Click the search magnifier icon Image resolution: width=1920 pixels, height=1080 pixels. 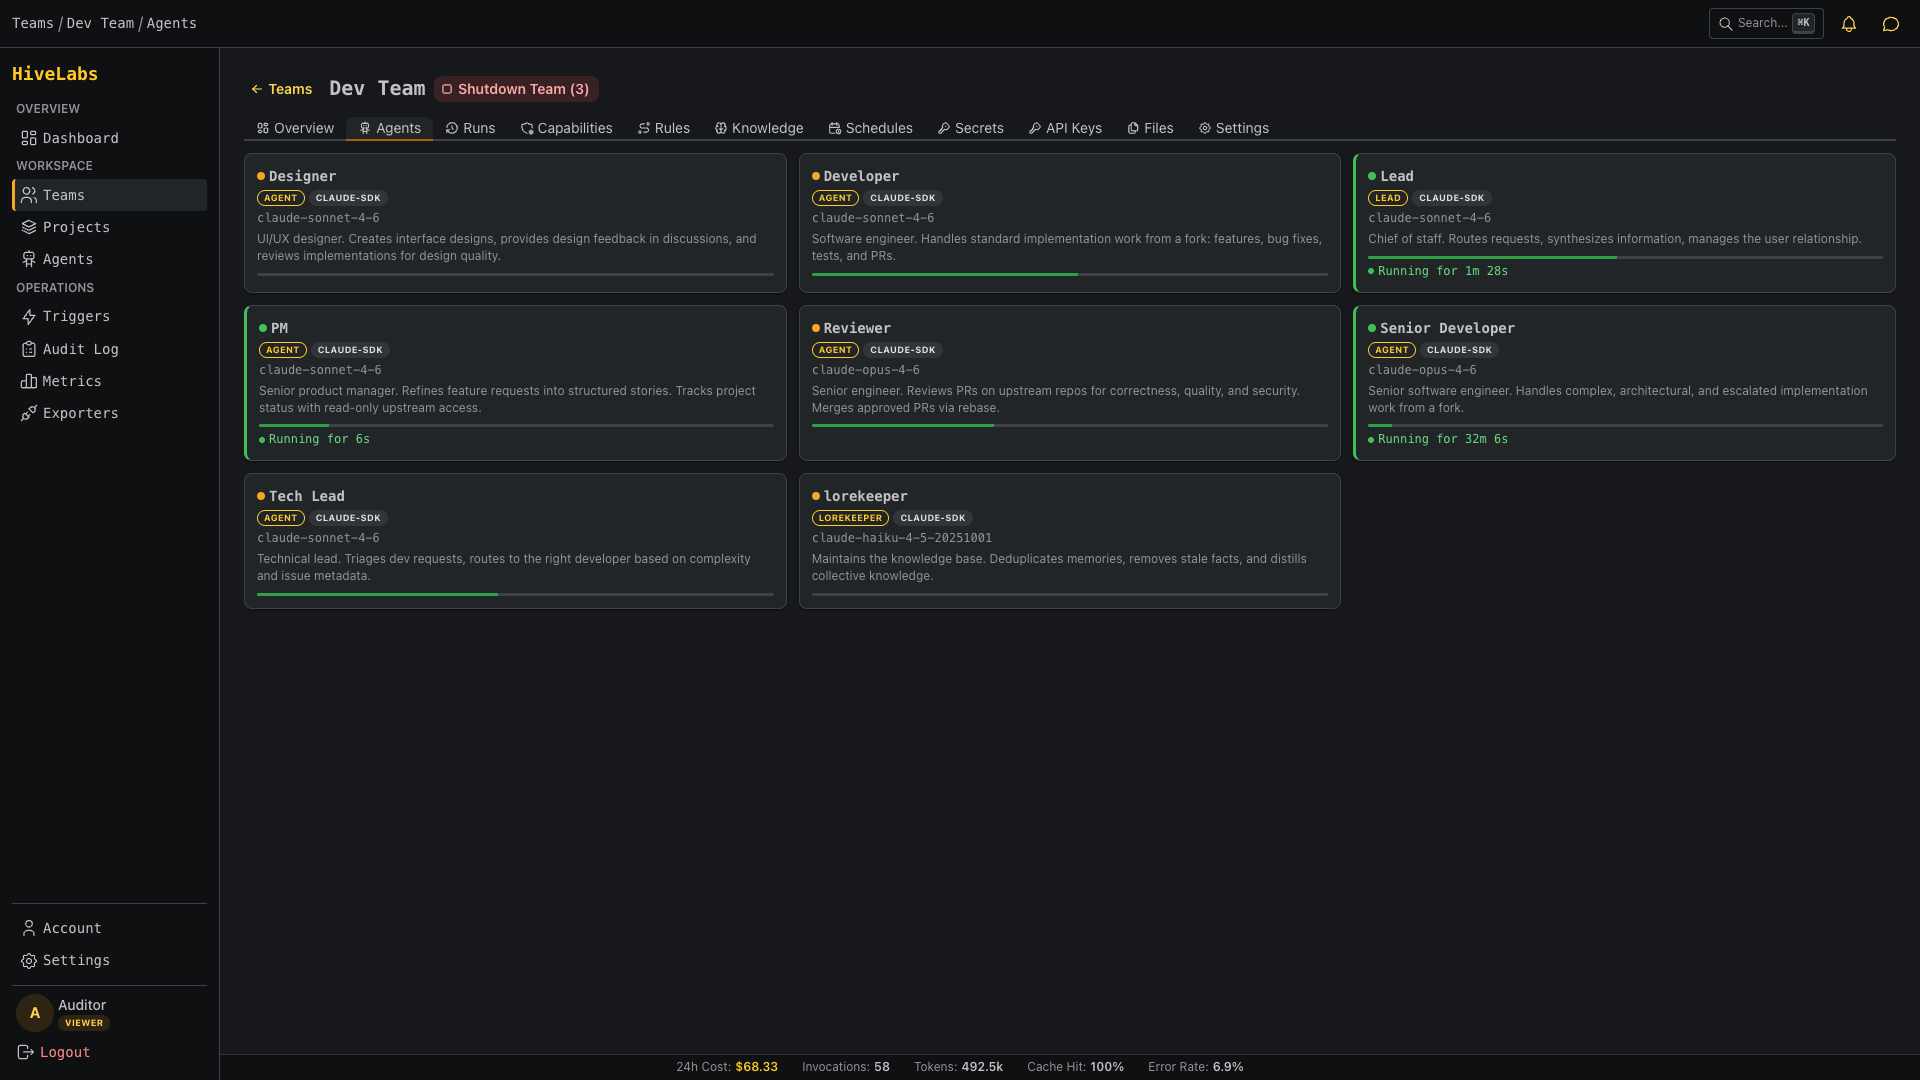pos(1726,23)
